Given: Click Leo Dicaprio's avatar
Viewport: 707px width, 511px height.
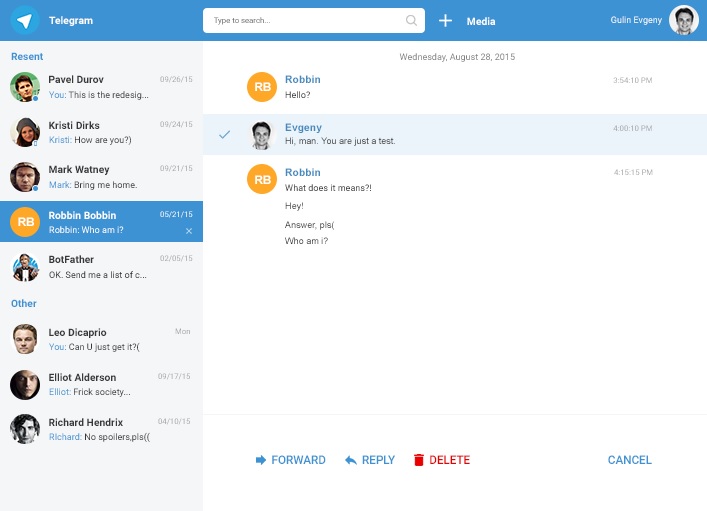Looking at the screenshot, I should pos(25,339).
